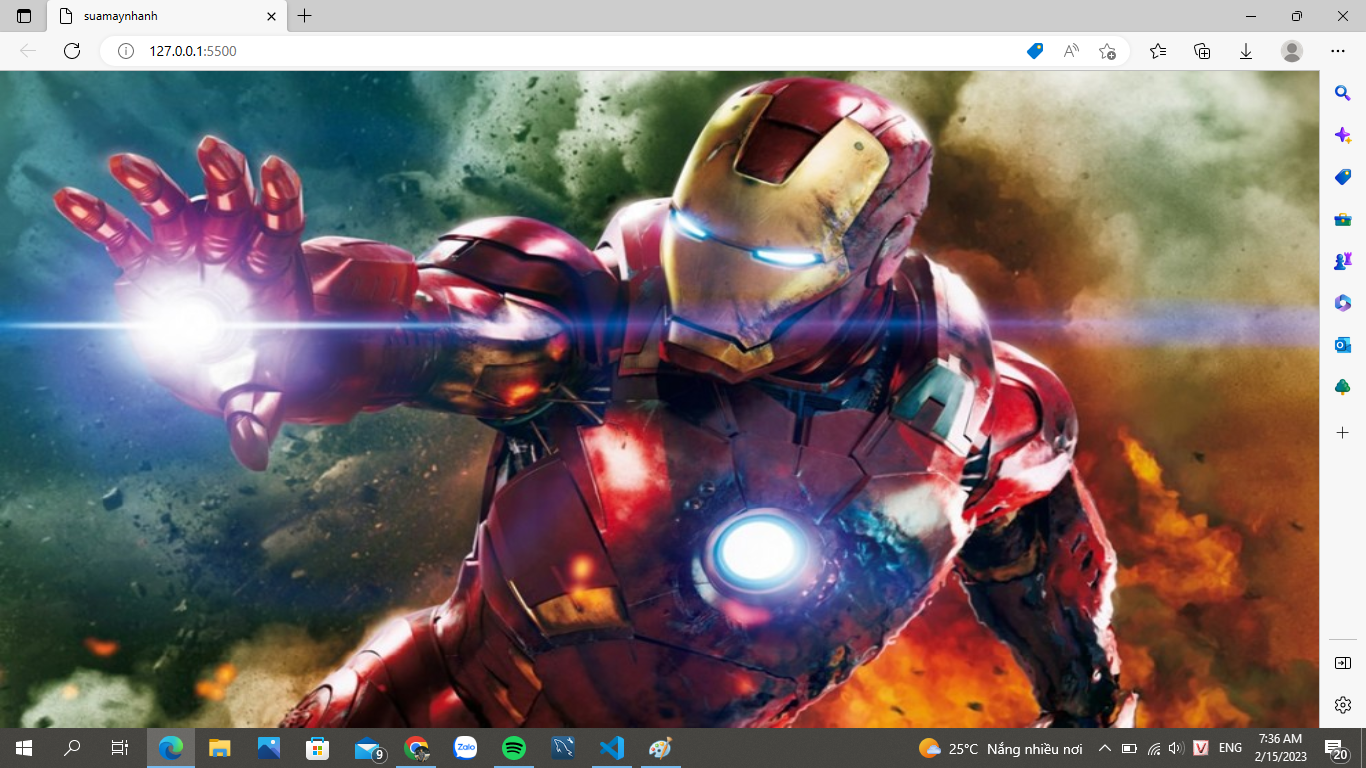Open Microsoft Store from taskbar
Screen dimensions: 1366x768
tap(318, 748)
